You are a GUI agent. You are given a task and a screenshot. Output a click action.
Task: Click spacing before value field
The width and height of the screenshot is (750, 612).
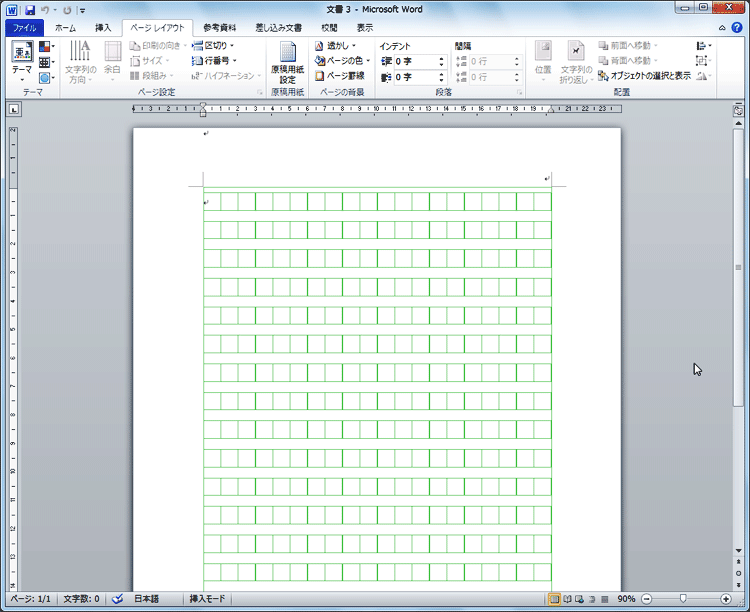[x=490, y=61]
